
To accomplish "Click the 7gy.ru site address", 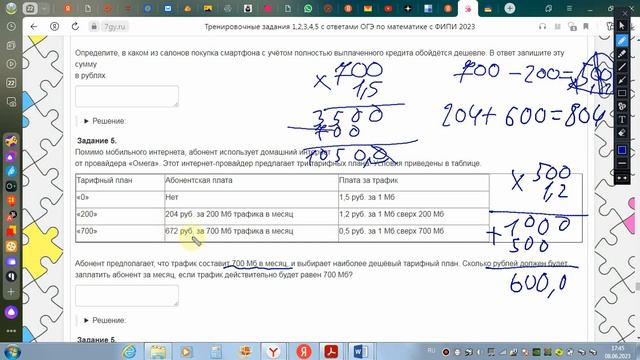I will [x=114, y=27].
